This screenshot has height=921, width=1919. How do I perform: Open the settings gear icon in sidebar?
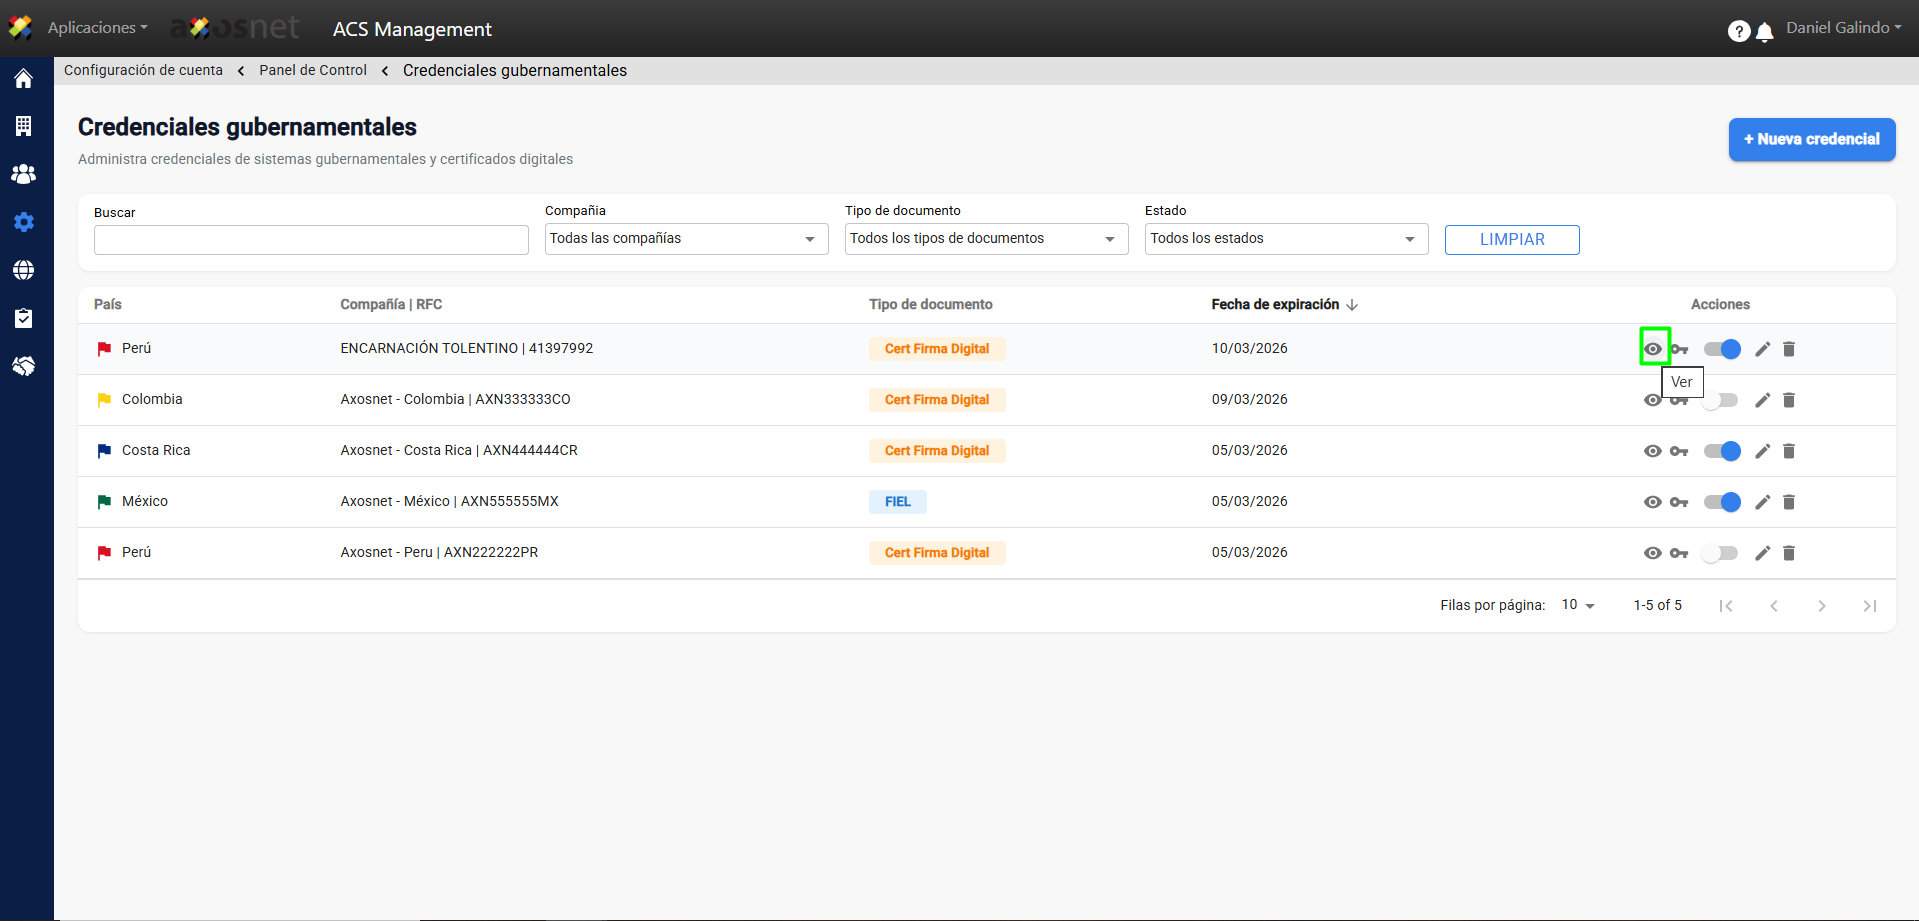coord(24,222)
